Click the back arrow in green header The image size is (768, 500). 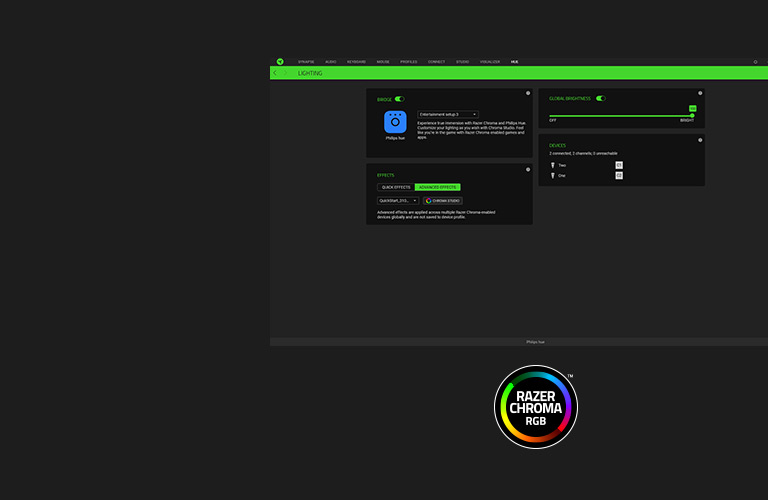click(275, 73)
